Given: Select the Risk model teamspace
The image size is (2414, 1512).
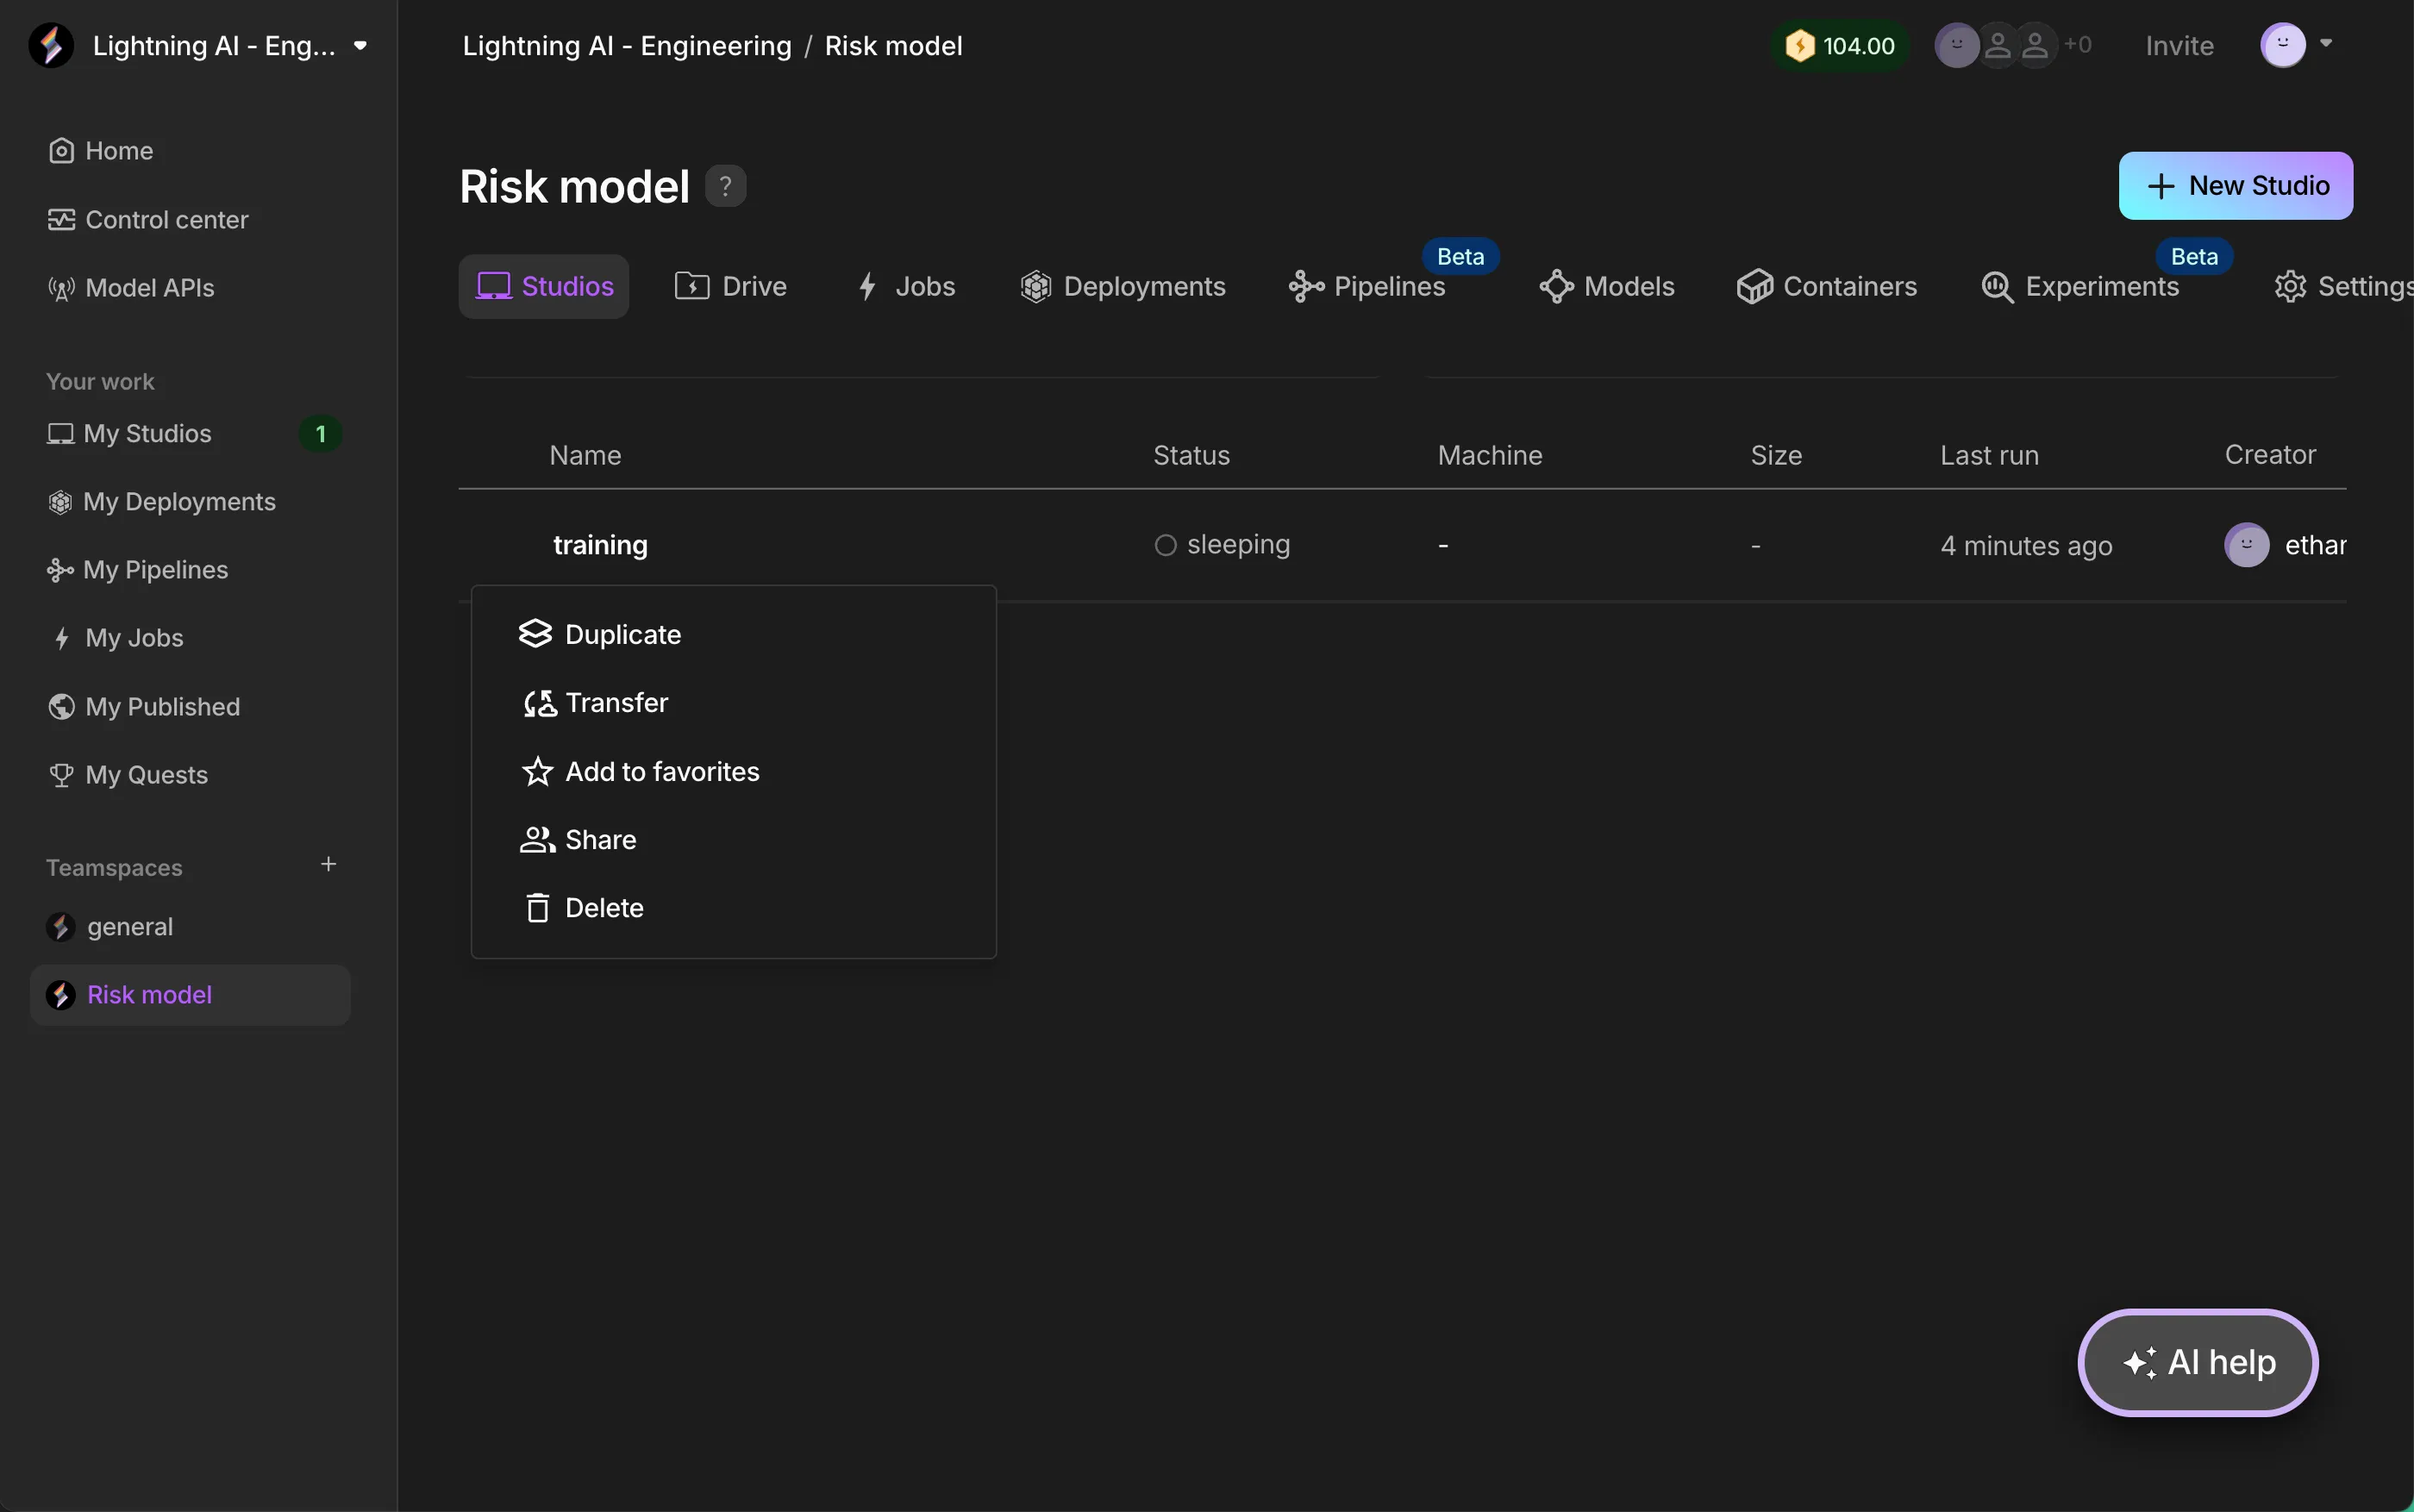Looking at the screenshot, I should click(190, 995).
